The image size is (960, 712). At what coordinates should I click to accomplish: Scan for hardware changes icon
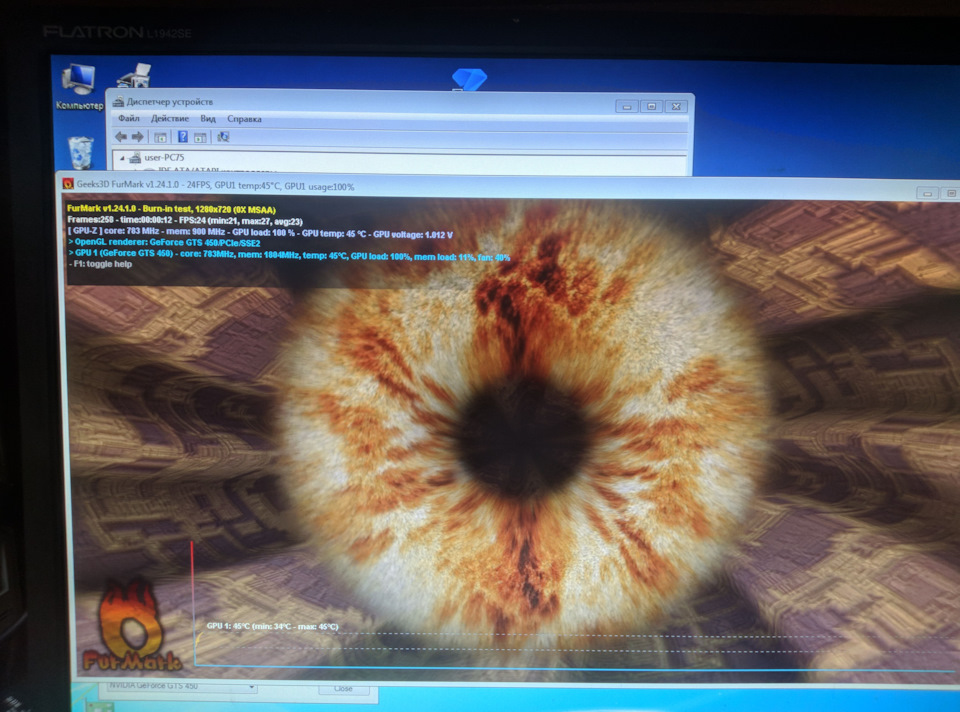click(223, 137)
